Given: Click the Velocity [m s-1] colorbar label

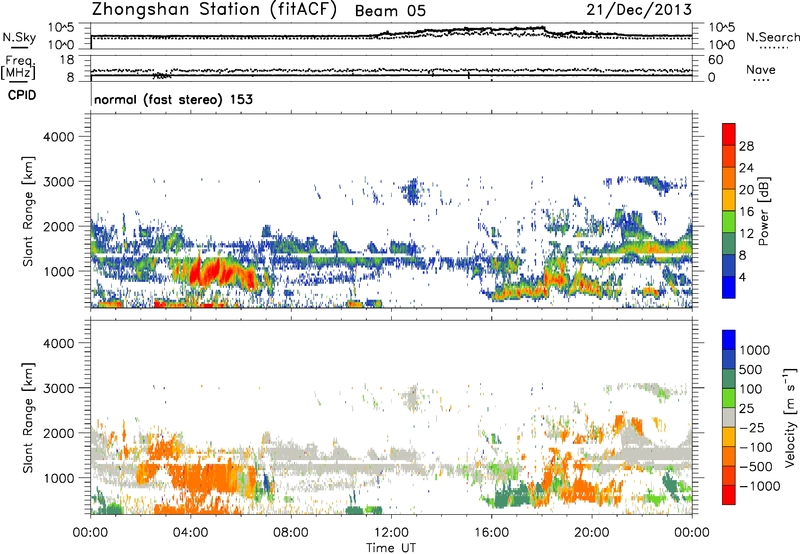Looking at the screenshot, I should click(x=790, y=417).
